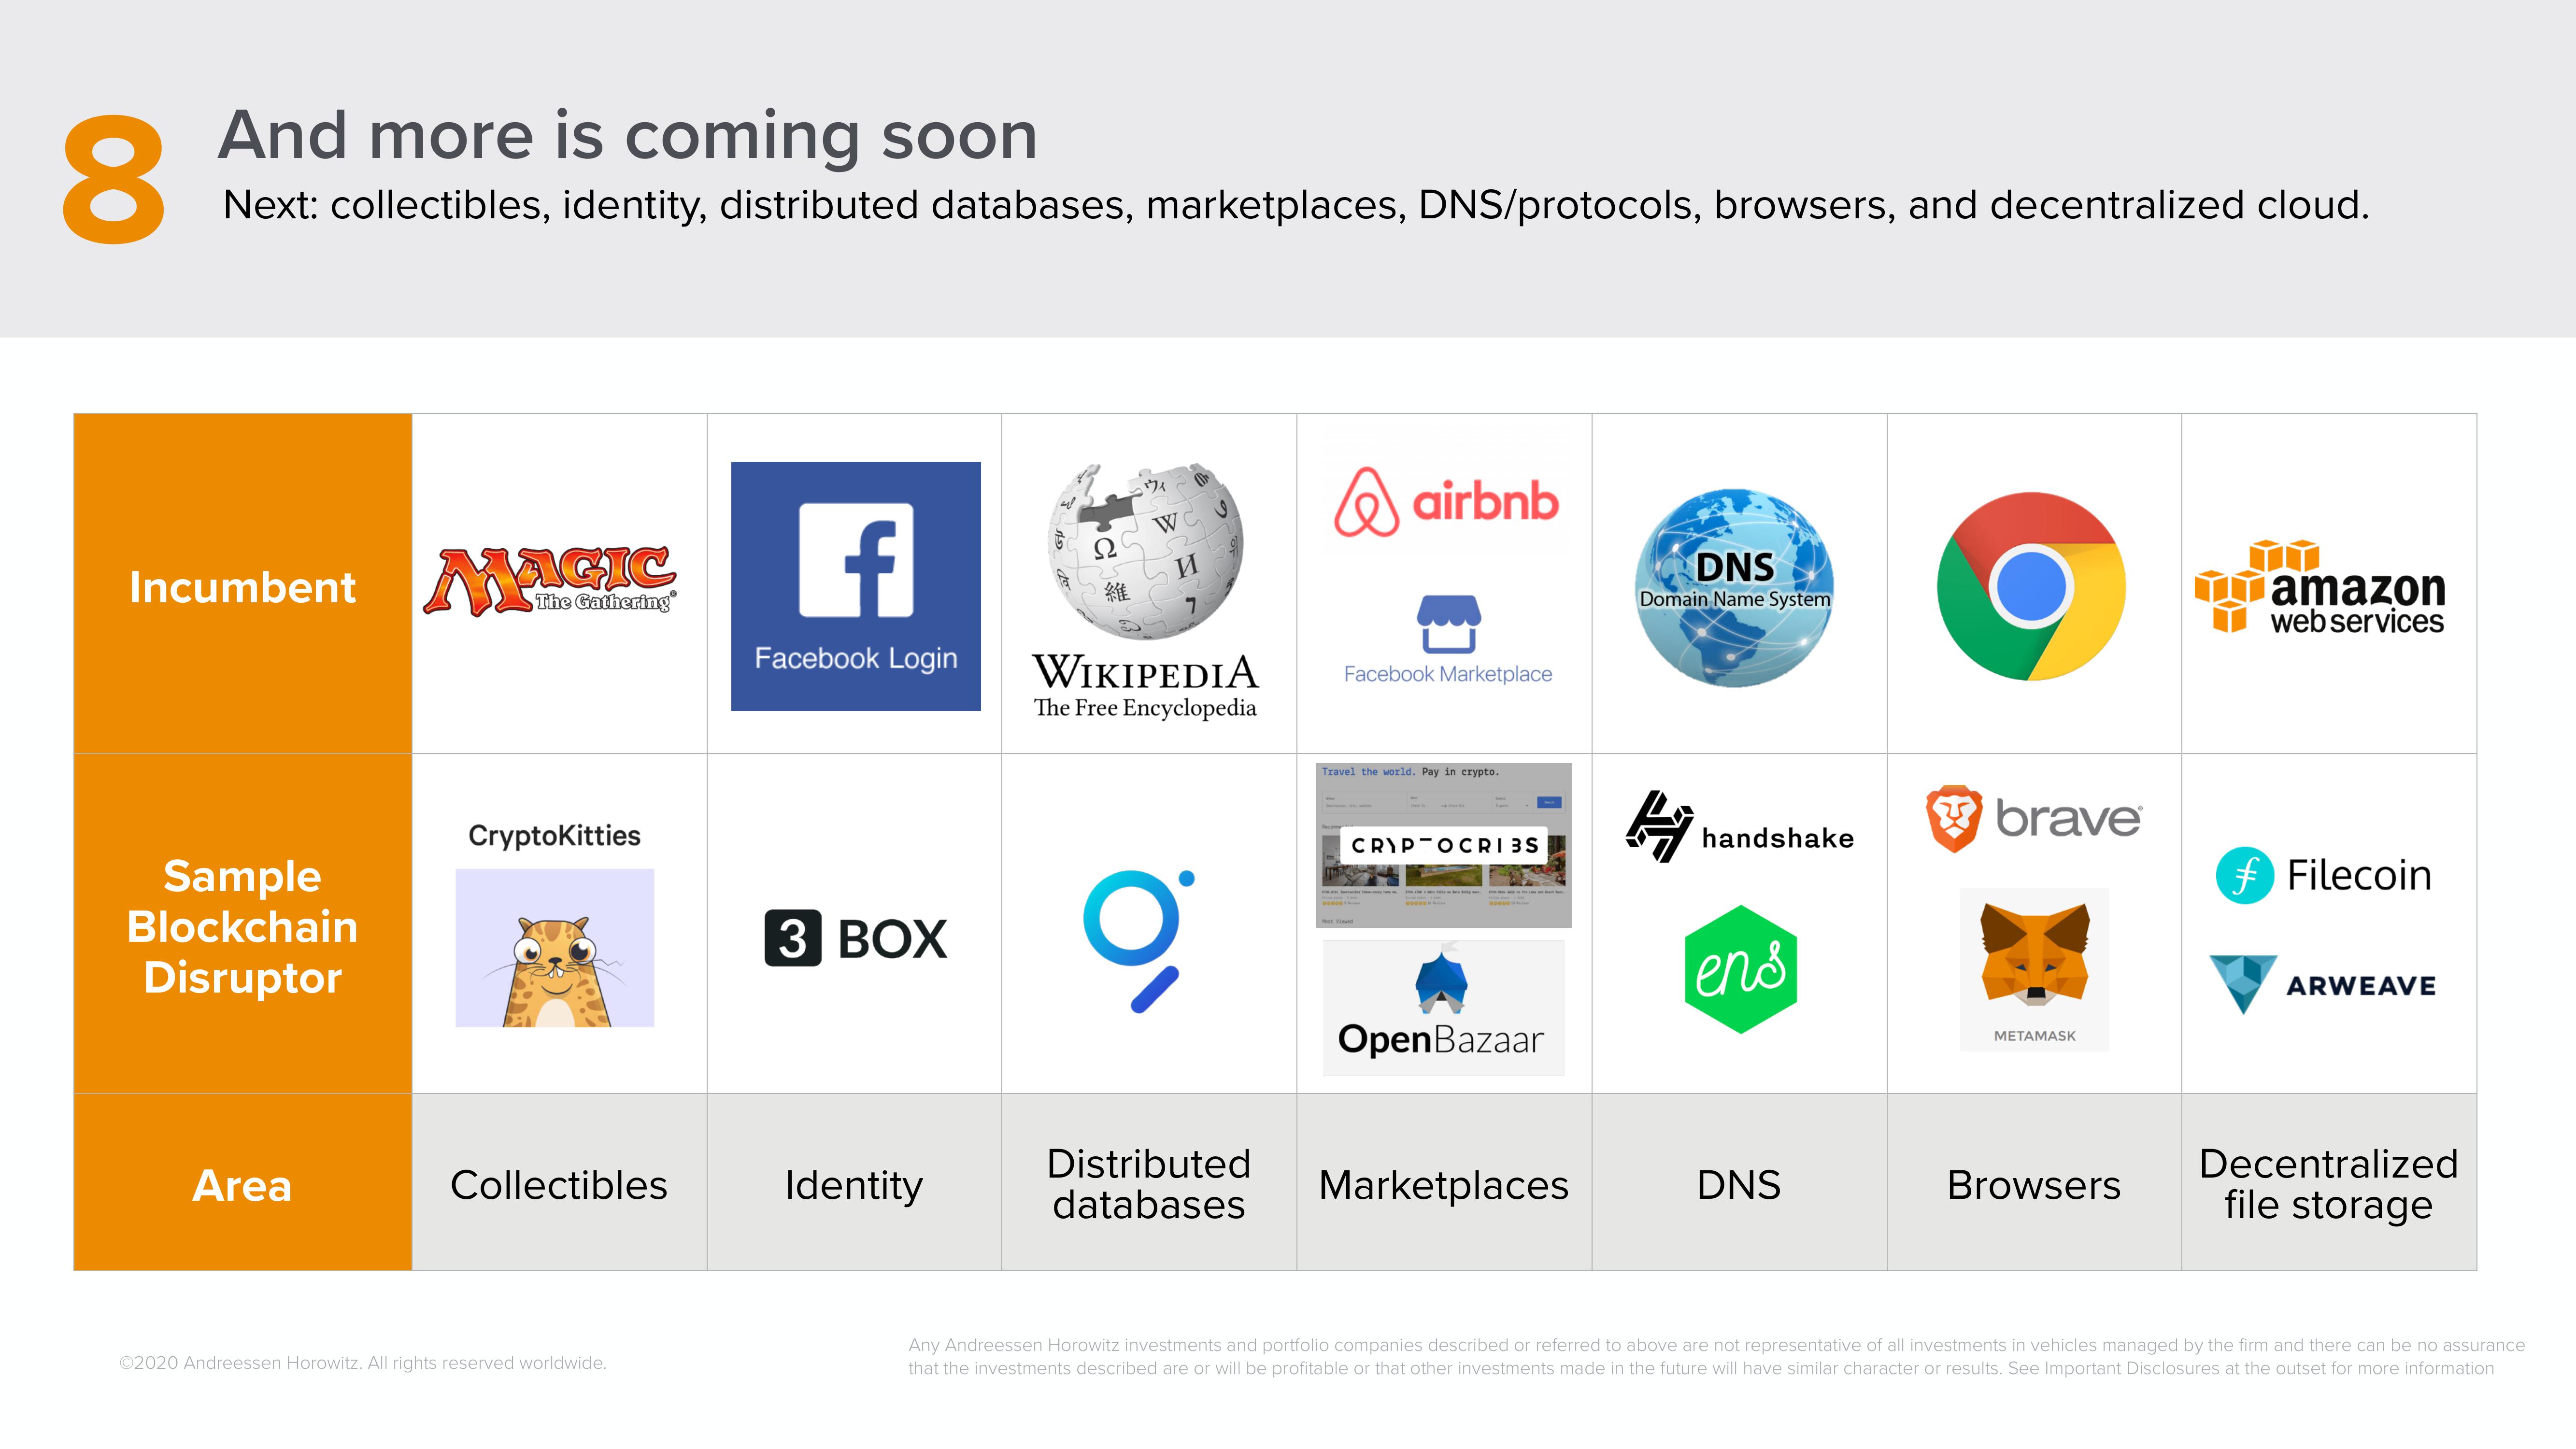Screen dimensions: 2576x1449
Task: Click the MetaMask fox logo
Action: (2034, 955)
